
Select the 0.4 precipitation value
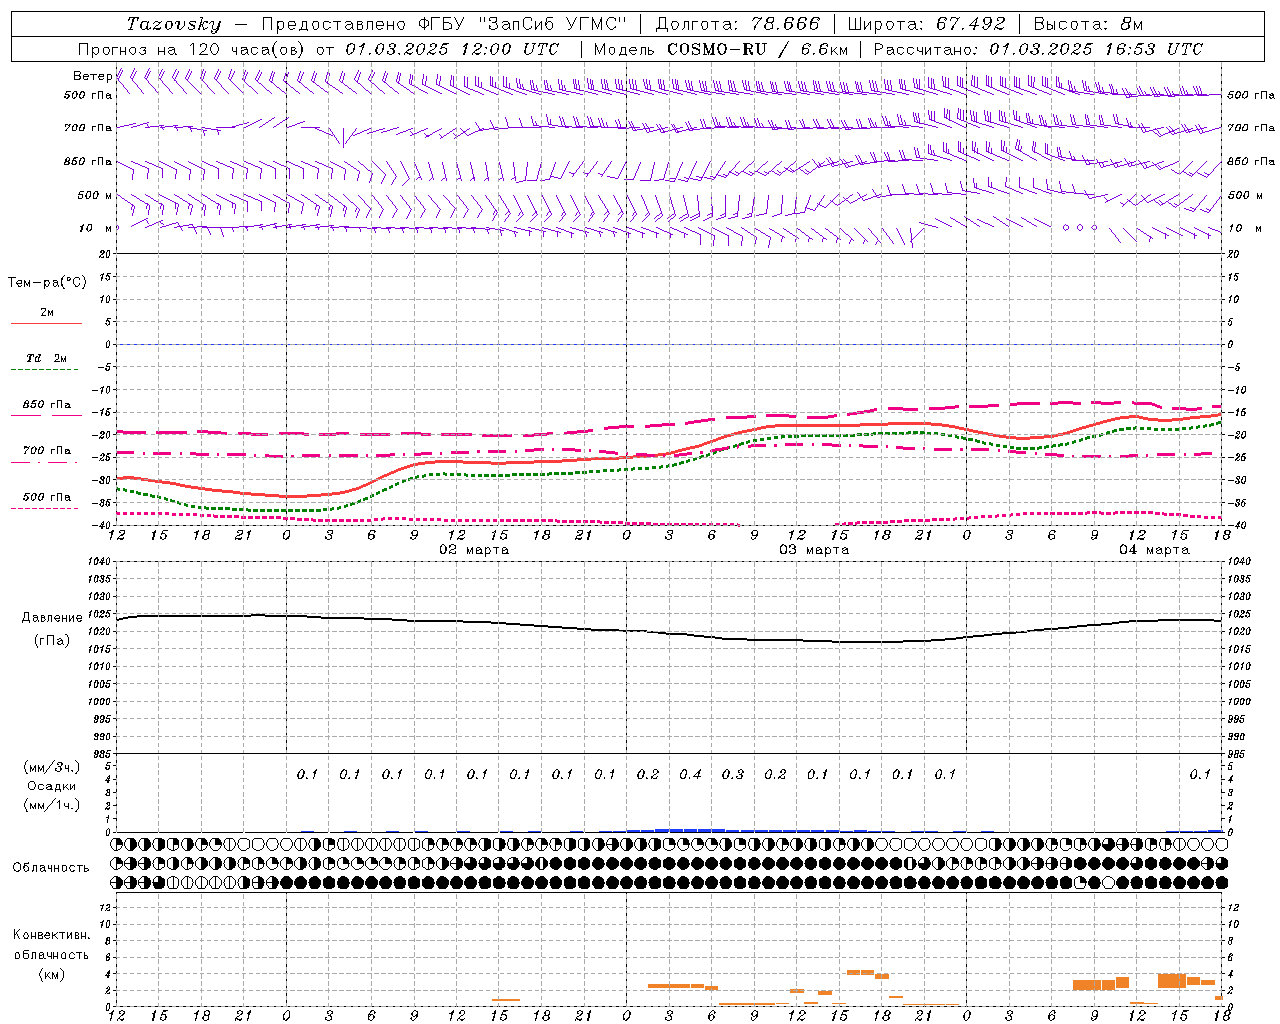690,774
